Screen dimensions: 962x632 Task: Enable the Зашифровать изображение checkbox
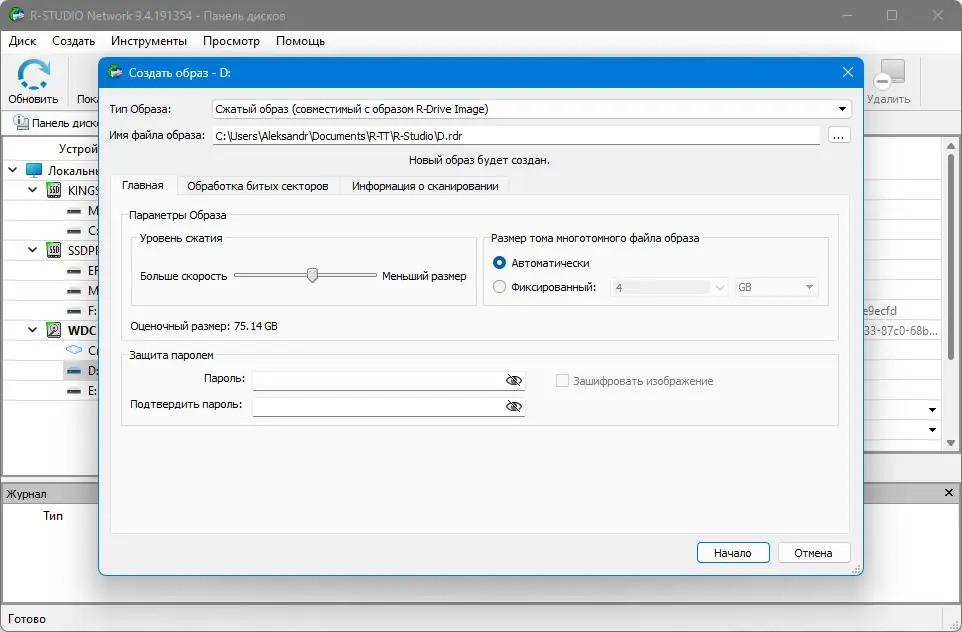(562, 380)
